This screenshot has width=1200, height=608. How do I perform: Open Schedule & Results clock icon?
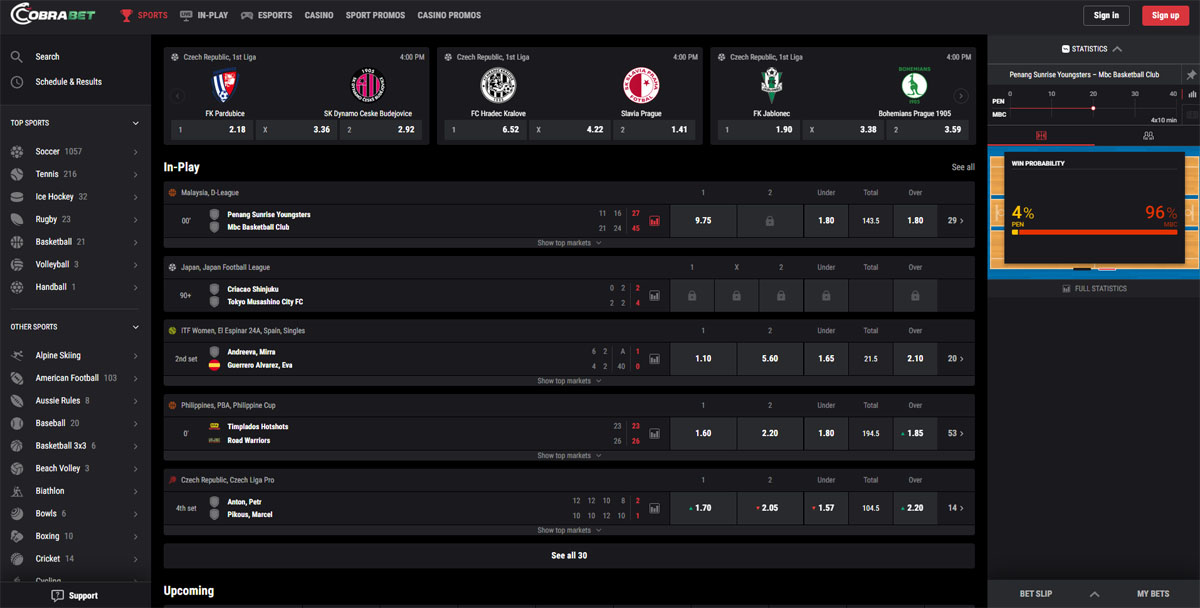click(17, 82)
